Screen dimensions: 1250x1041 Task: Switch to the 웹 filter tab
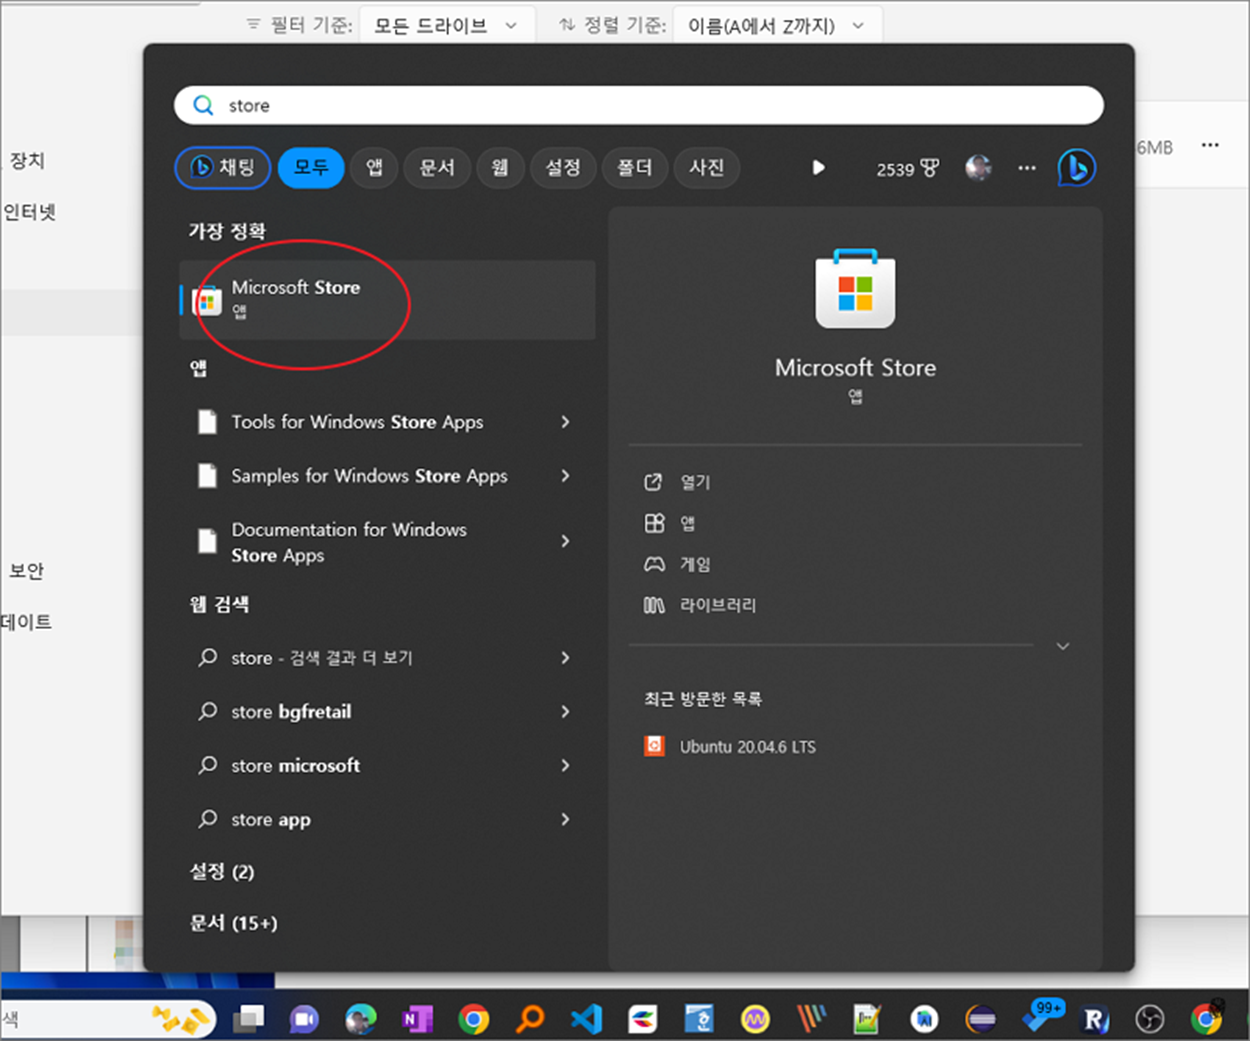(500, 168)
